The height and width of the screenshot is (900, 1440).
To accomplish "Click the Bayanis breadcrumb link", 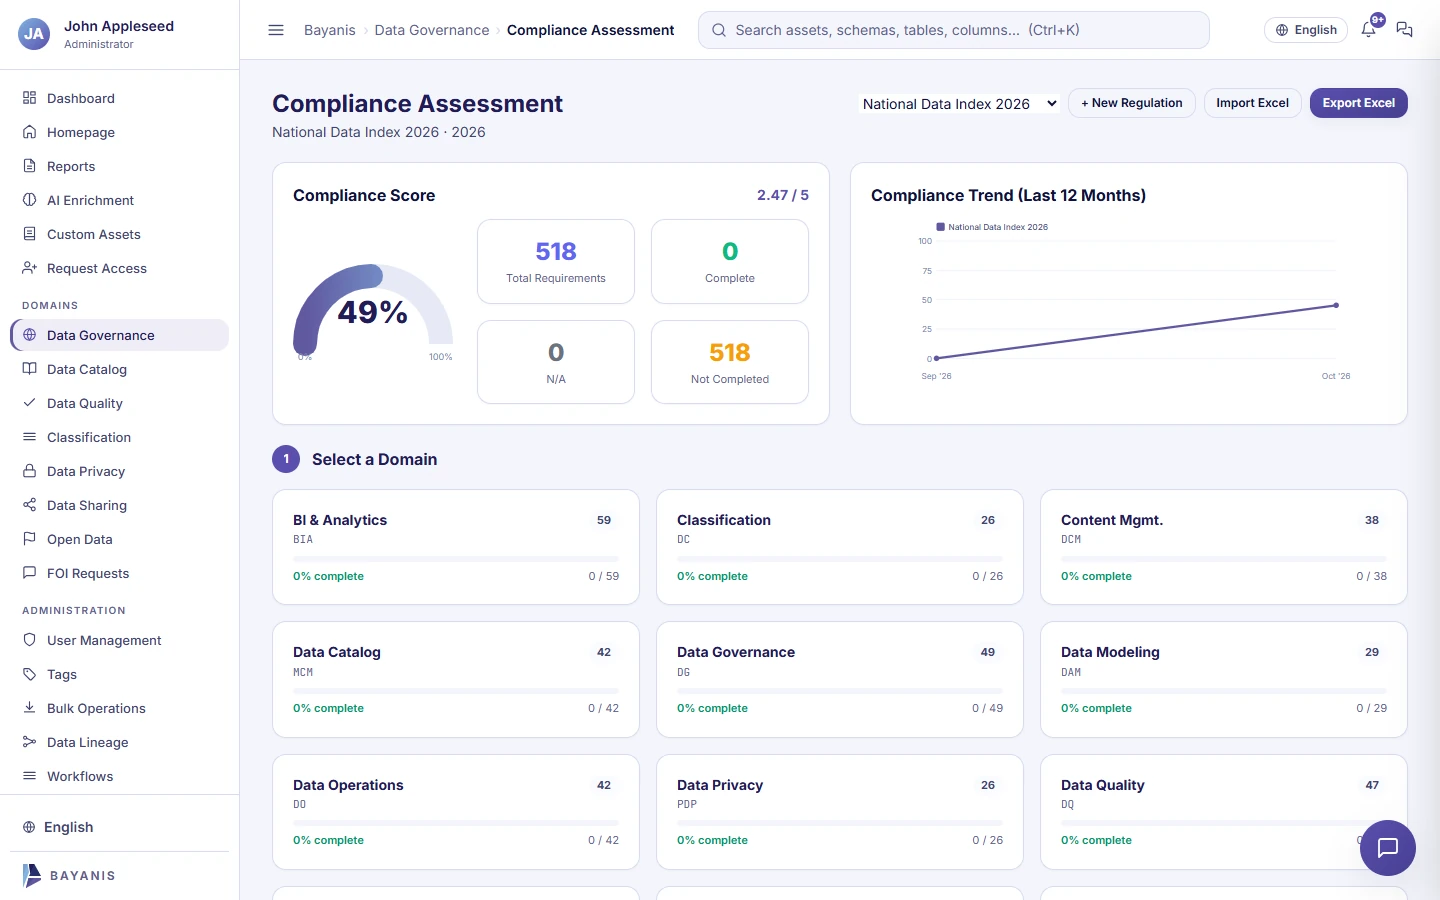I will click(x=330, y=30).
